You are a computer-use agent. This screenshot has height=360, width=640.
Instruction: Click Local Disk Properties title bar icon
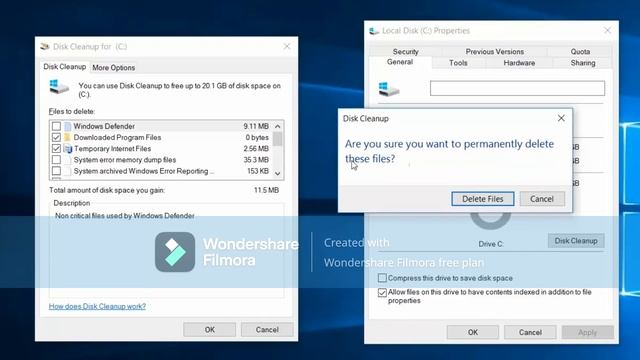[x=374, y=31]
